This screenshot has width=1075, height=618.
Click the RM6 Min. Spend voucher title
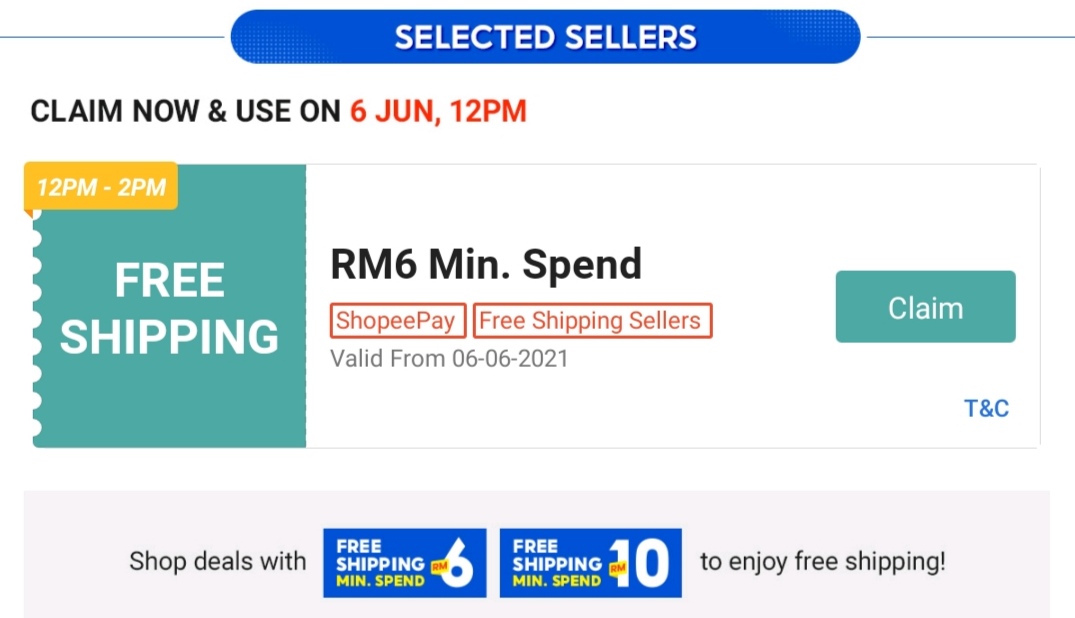(x=486, y=265)
